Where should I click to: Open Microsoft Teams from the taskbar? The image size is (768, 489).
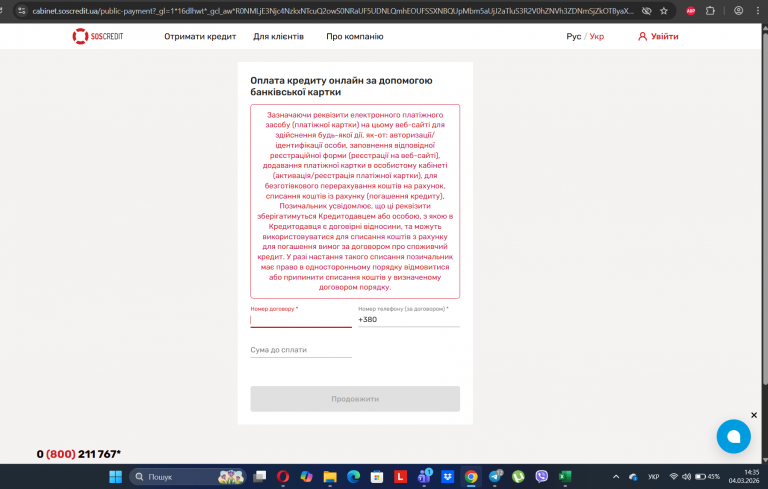(424, 477)
